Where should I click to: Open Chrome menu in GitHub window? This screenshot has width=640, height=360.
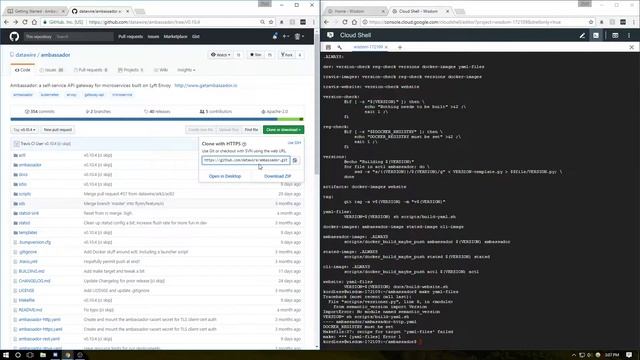point(313,22)
